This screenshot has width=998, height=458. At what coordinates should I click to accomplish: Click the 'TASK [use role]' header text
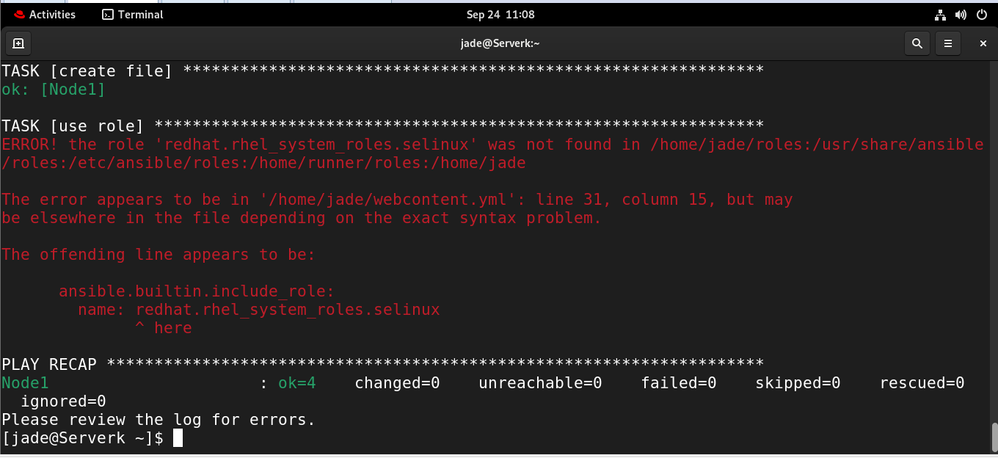pos(75,126)
